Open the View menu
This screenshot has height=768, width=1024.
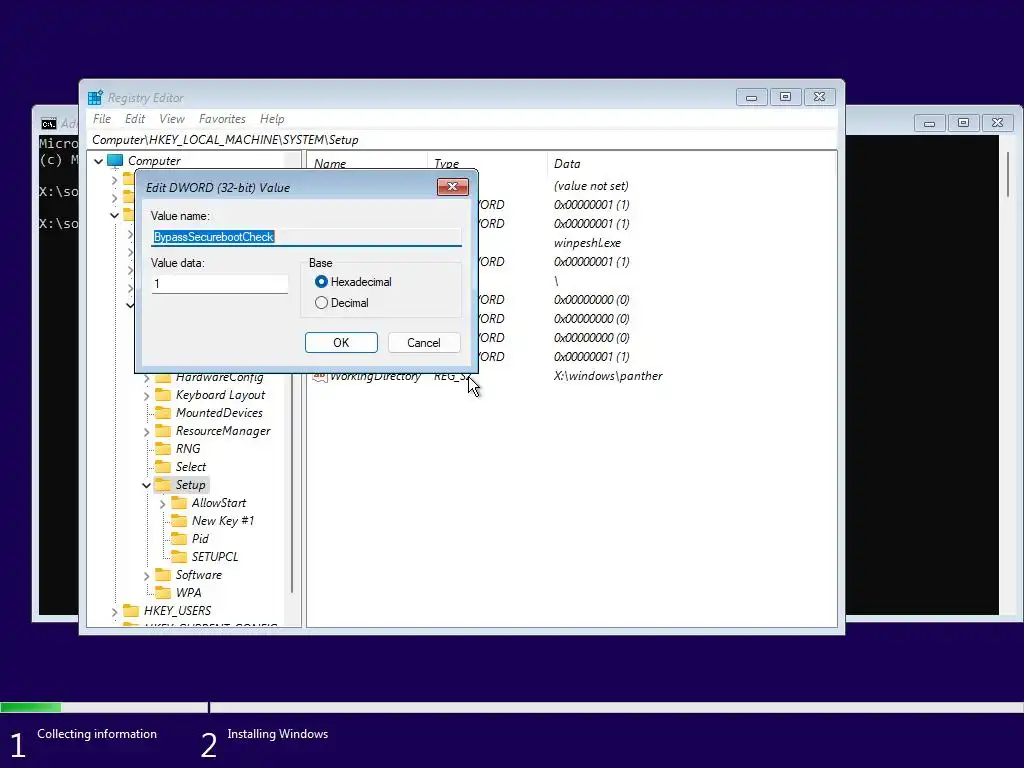click(172, 119)
